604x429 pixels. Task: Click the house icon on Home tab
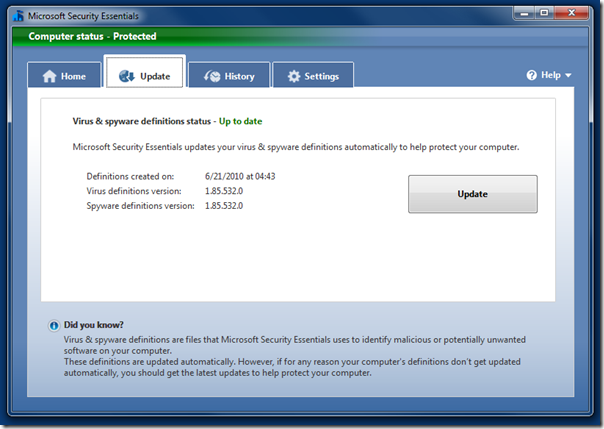coord(49,76)
